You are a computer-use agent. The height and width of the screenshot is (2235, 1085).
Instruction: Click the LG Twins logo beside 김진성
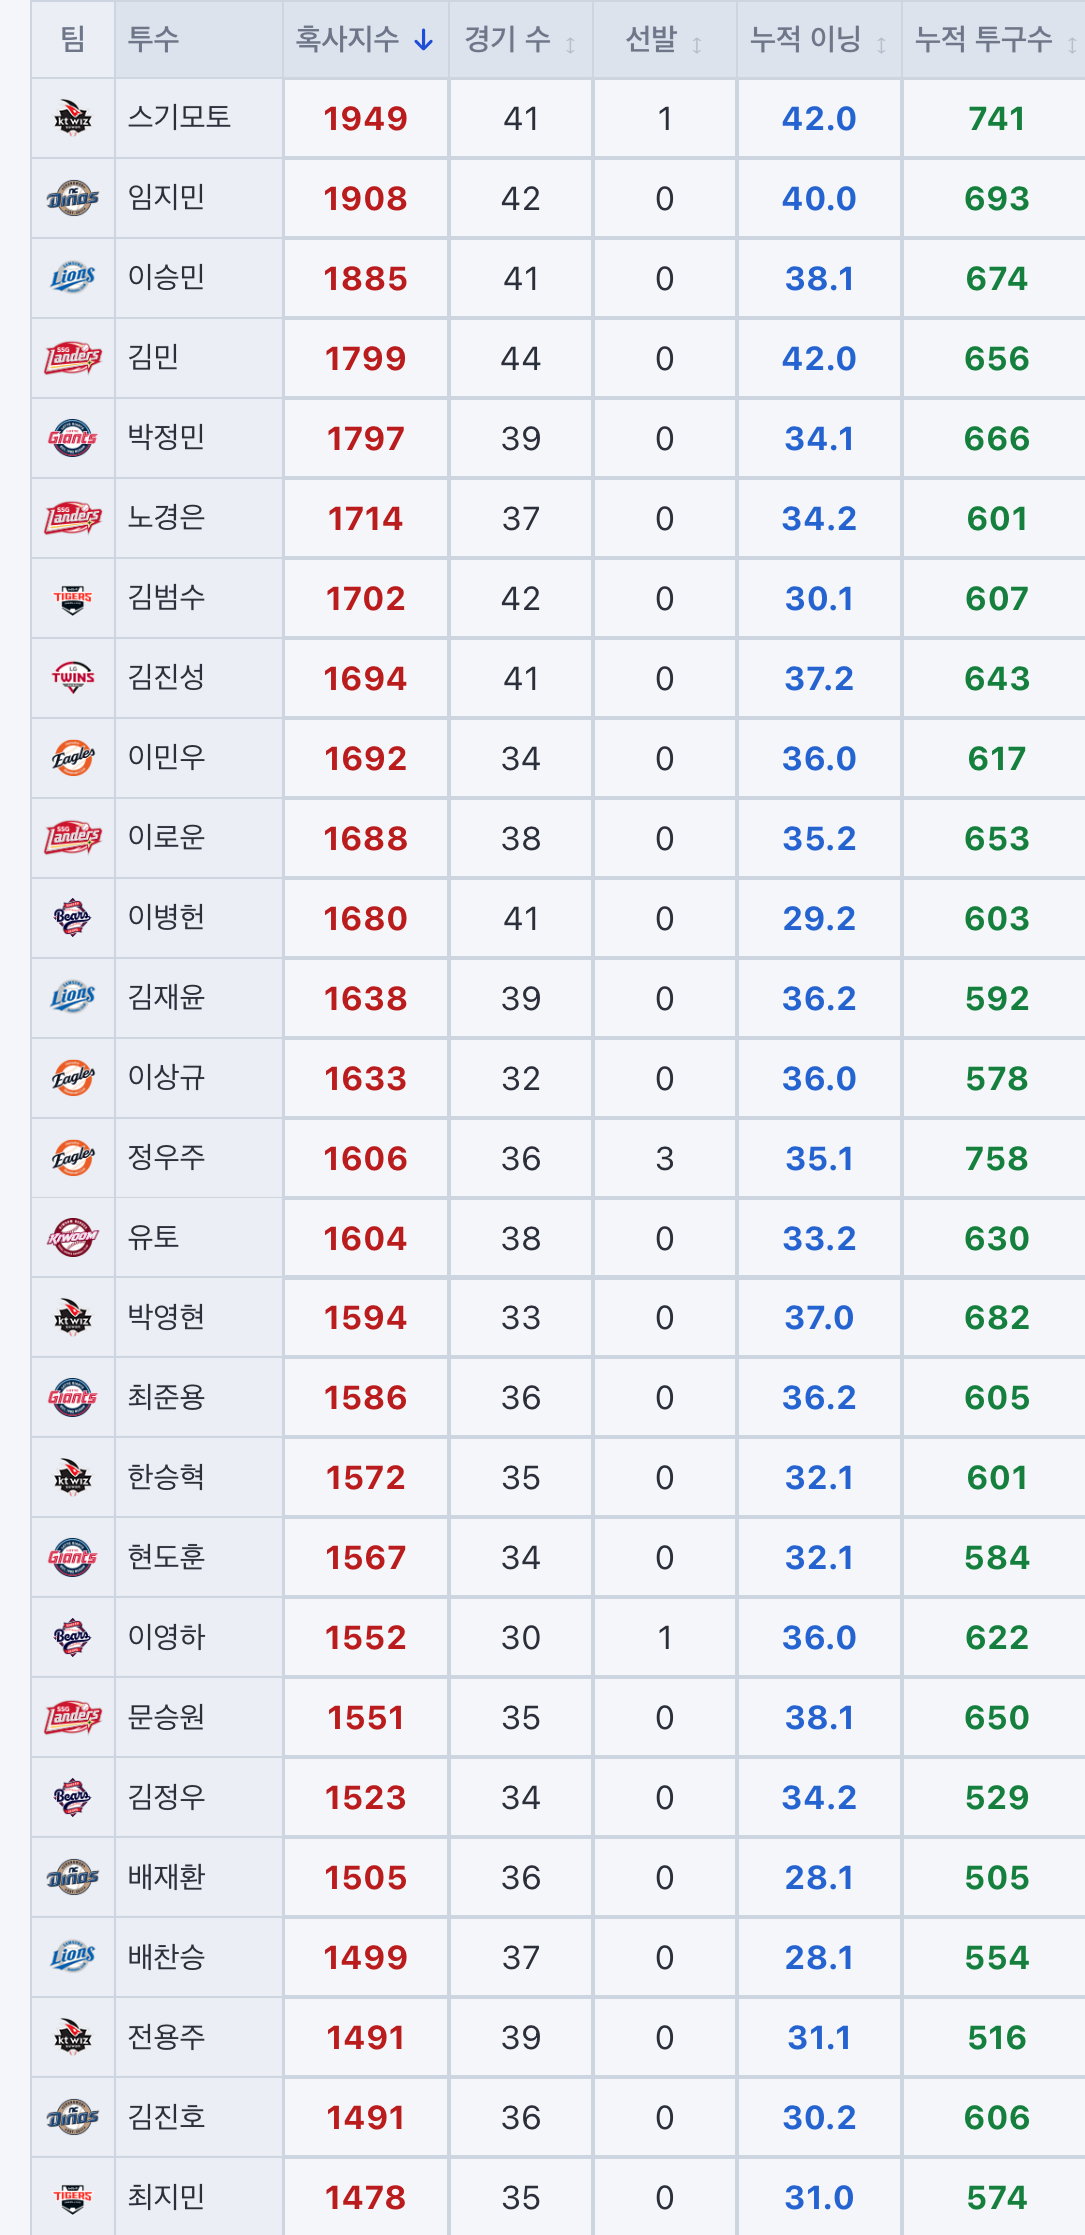[x=72, y=678]
